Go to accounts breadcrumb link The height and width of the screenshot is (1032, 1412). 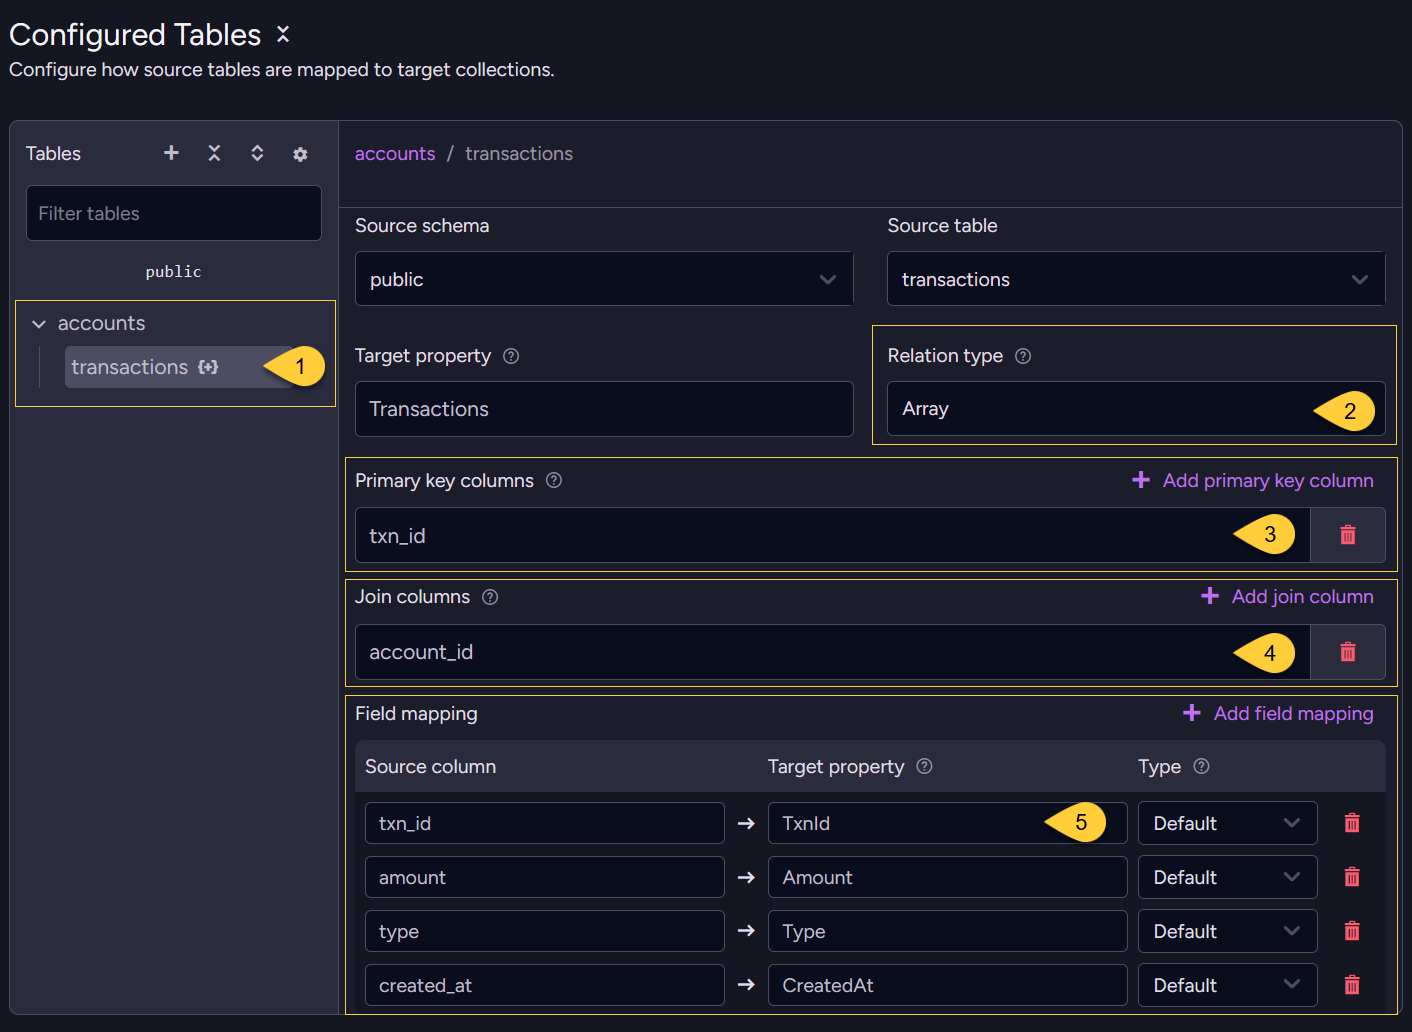pyautogui.click(x=395, y=154)
